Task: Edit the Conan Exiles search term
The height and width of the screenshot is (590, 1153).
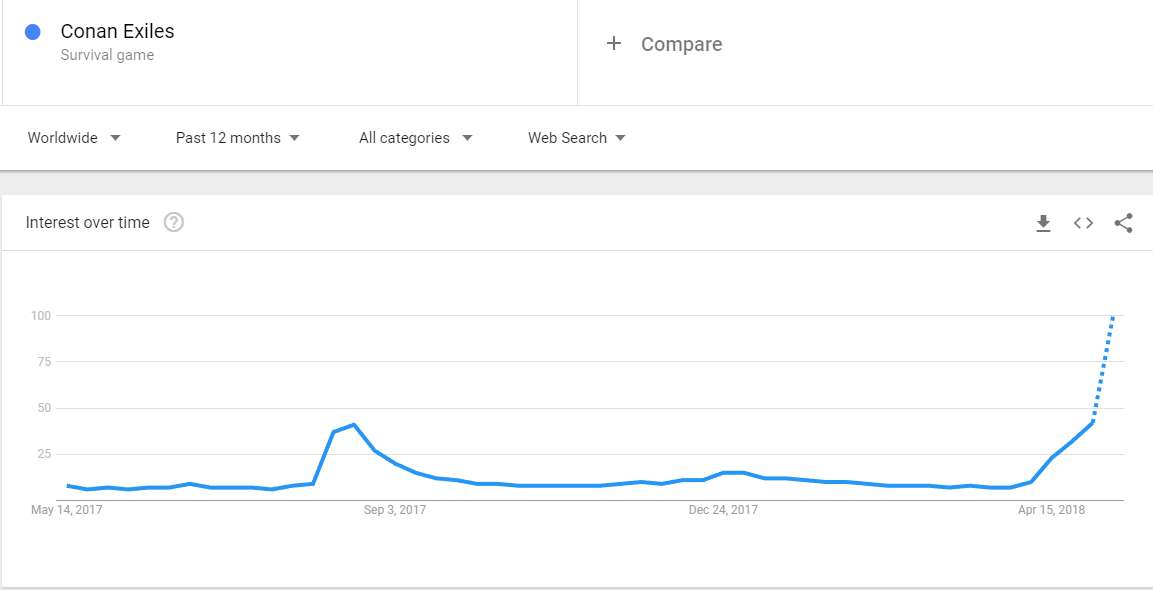Action: (118, 32)
